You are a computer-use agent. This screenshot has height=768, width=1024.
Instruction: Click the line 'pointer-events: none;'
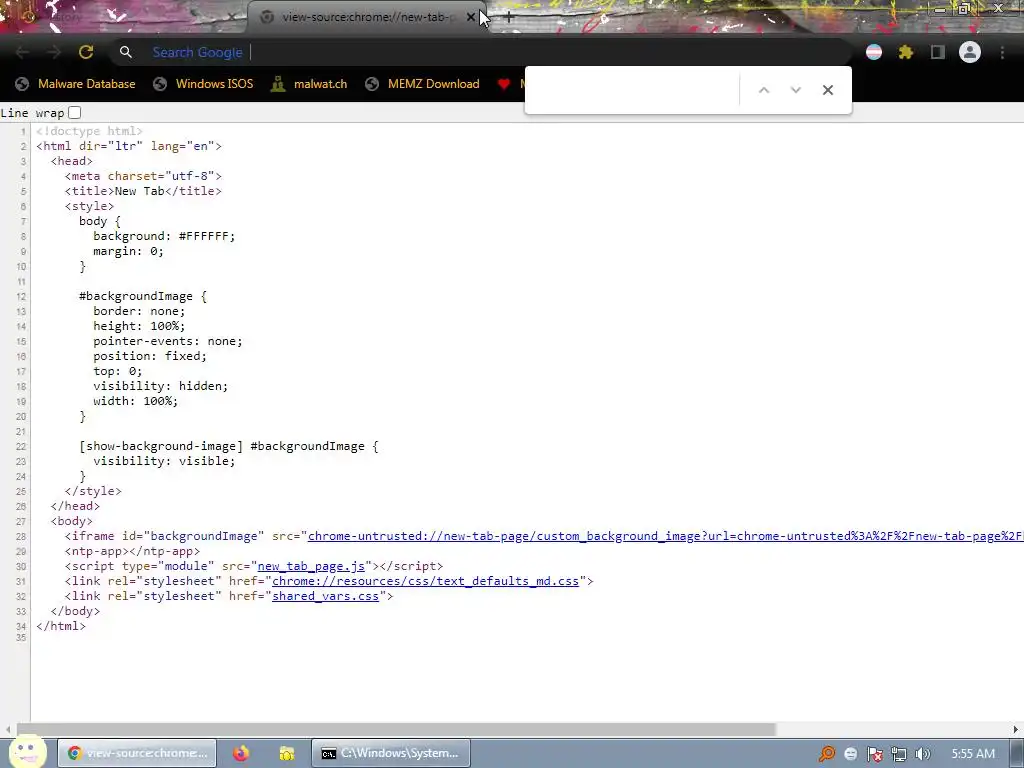tap(168, 342)
